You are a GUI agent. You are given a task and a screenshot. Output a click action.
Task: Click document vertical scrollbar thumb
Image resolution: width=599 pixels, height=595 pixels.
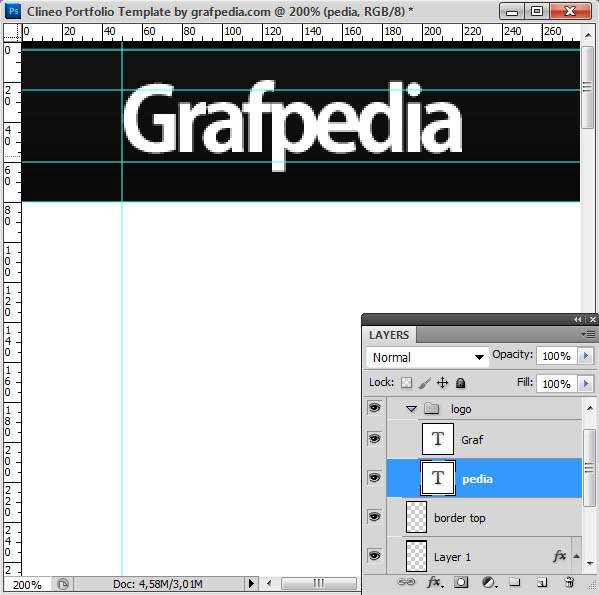[588, 87]
